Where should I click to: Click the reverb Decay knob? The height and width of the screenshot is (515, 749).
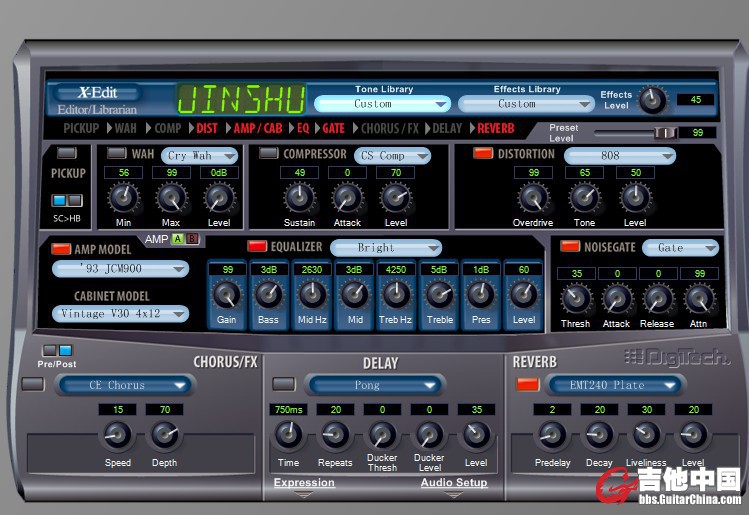[x=599, y=434]
